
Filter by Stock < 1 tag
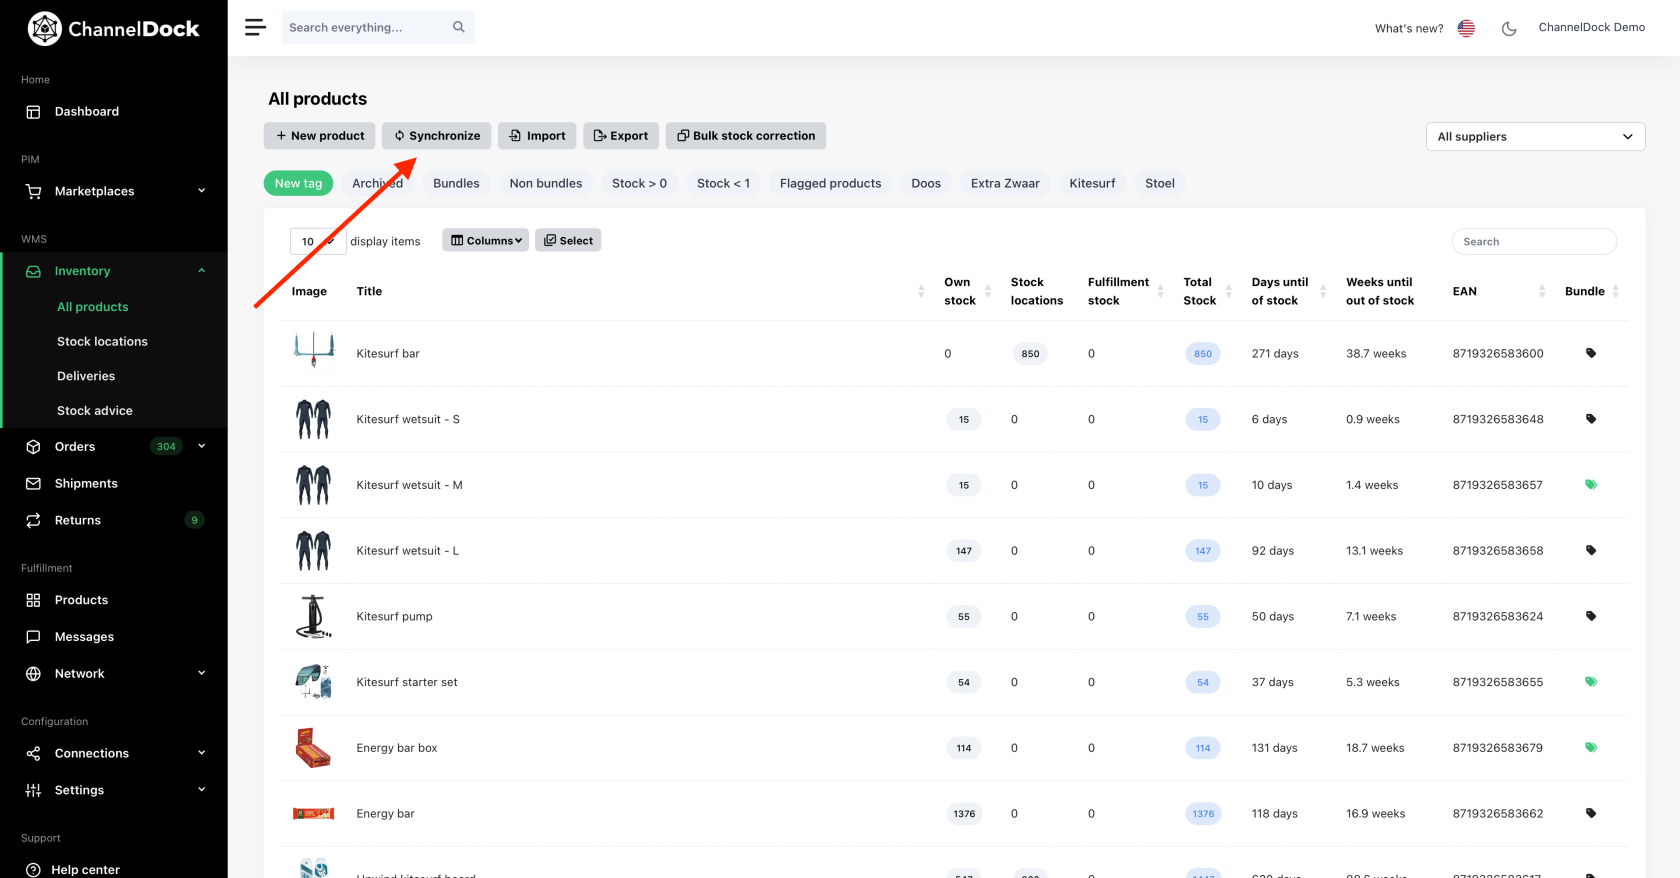point(723,183)
